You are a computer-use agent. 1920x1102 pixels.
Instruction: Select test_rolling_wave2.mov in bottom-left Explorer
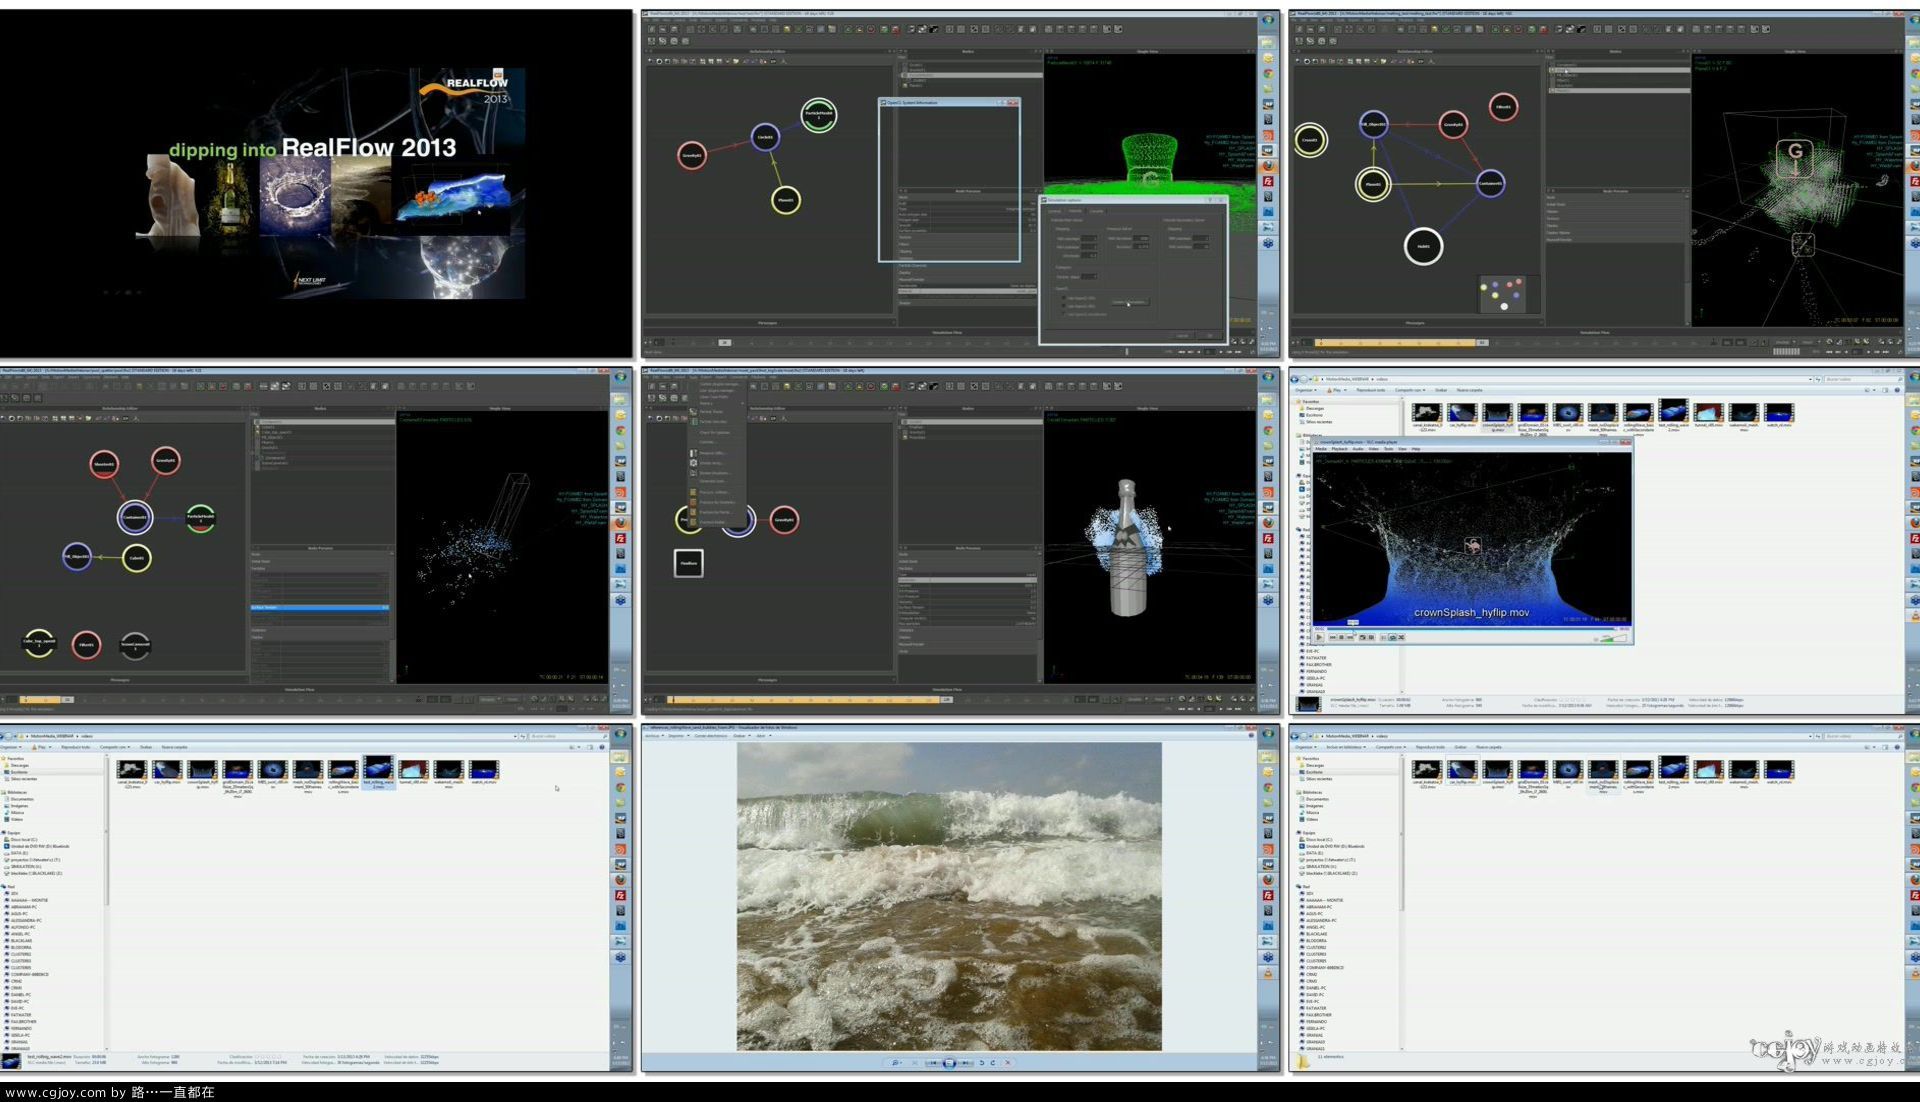379,773
